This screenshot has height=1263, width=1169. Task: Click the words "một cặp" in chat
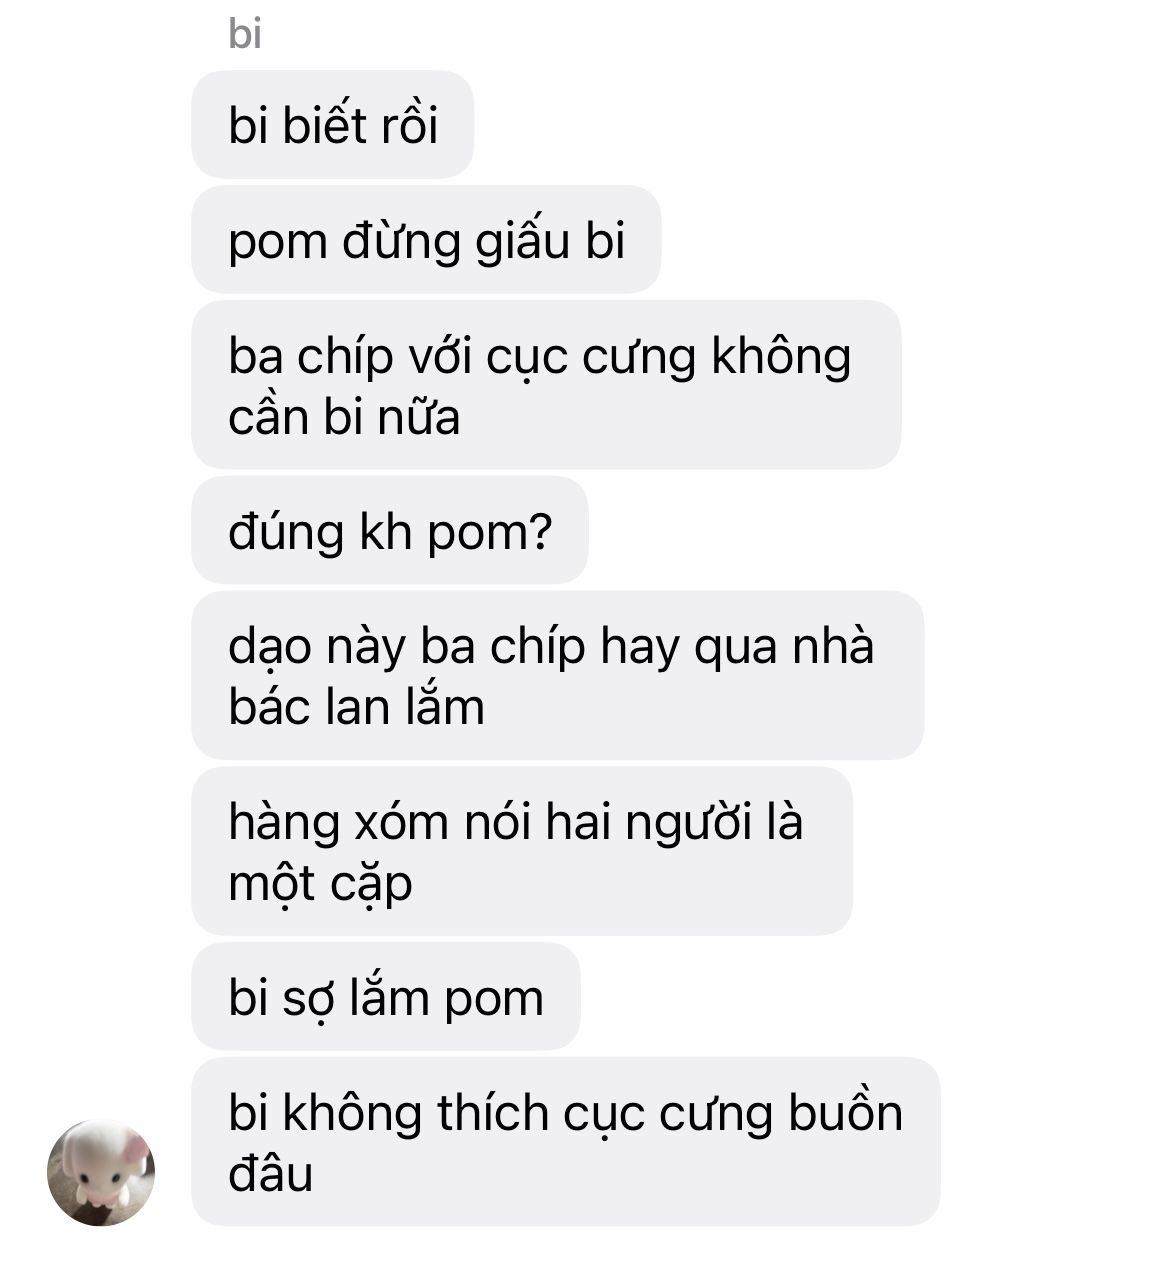point(320,884)
